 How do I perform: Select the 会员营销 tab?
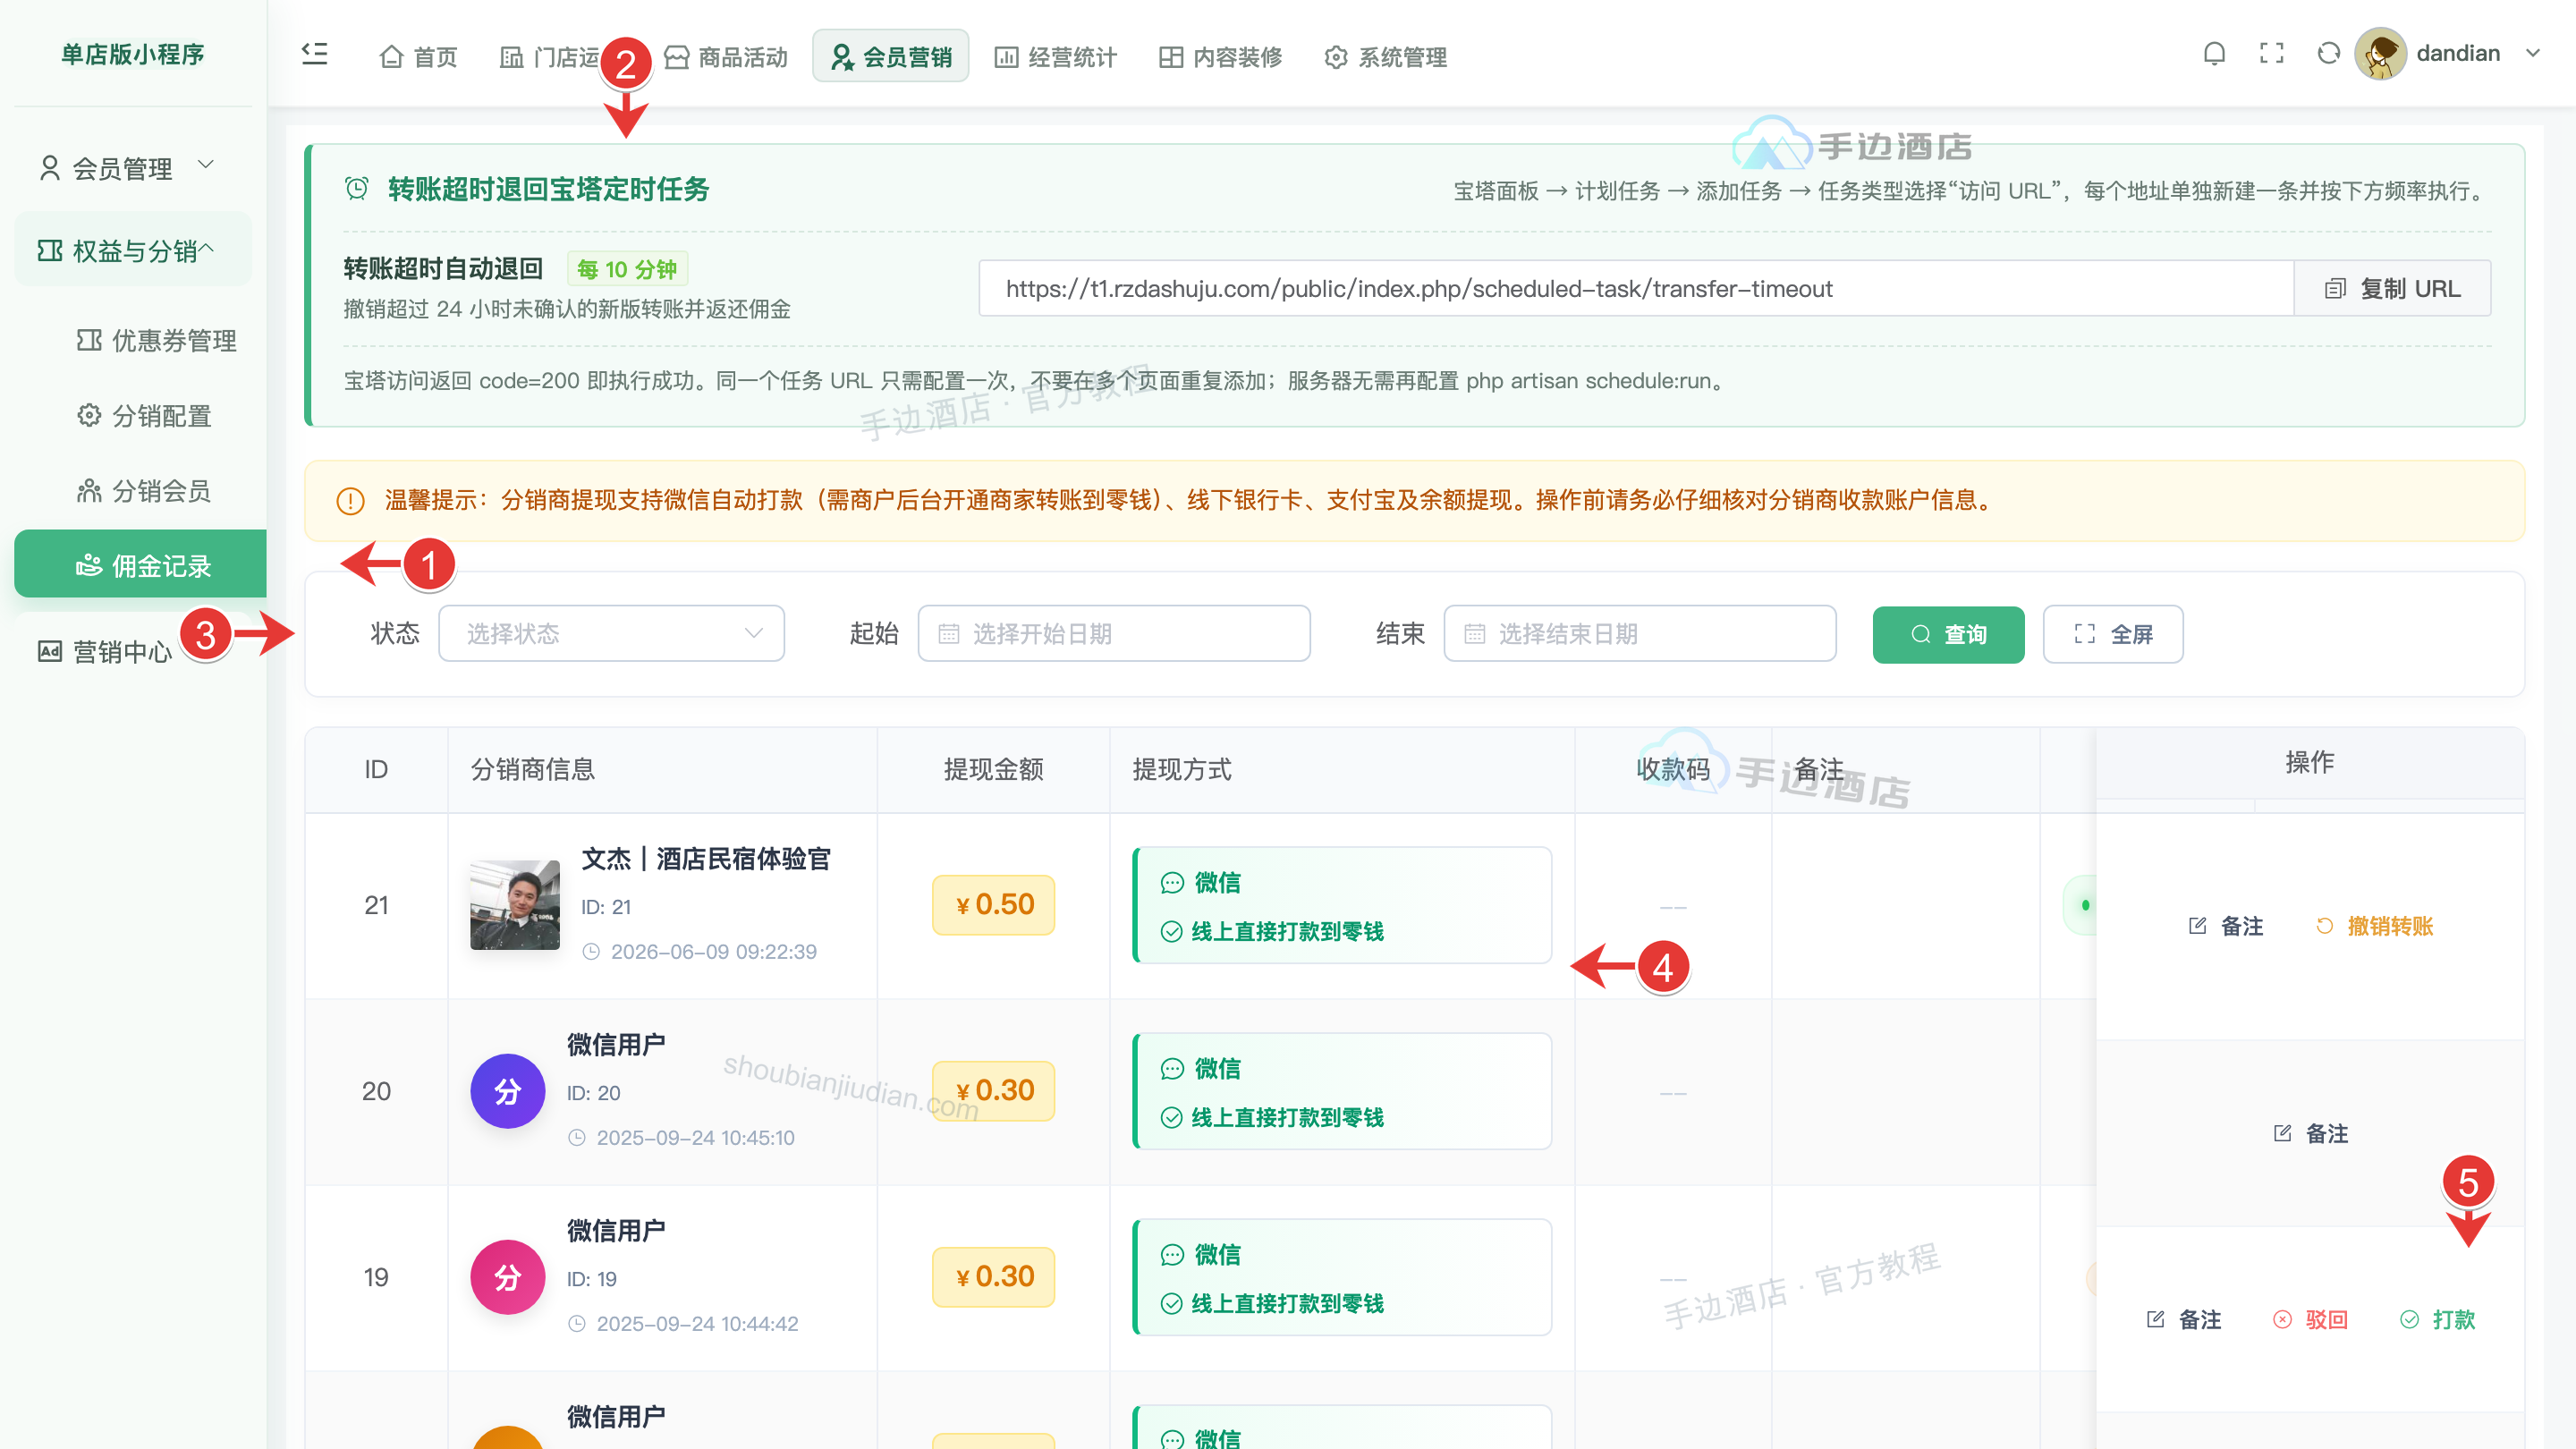[x=890, y=57]
